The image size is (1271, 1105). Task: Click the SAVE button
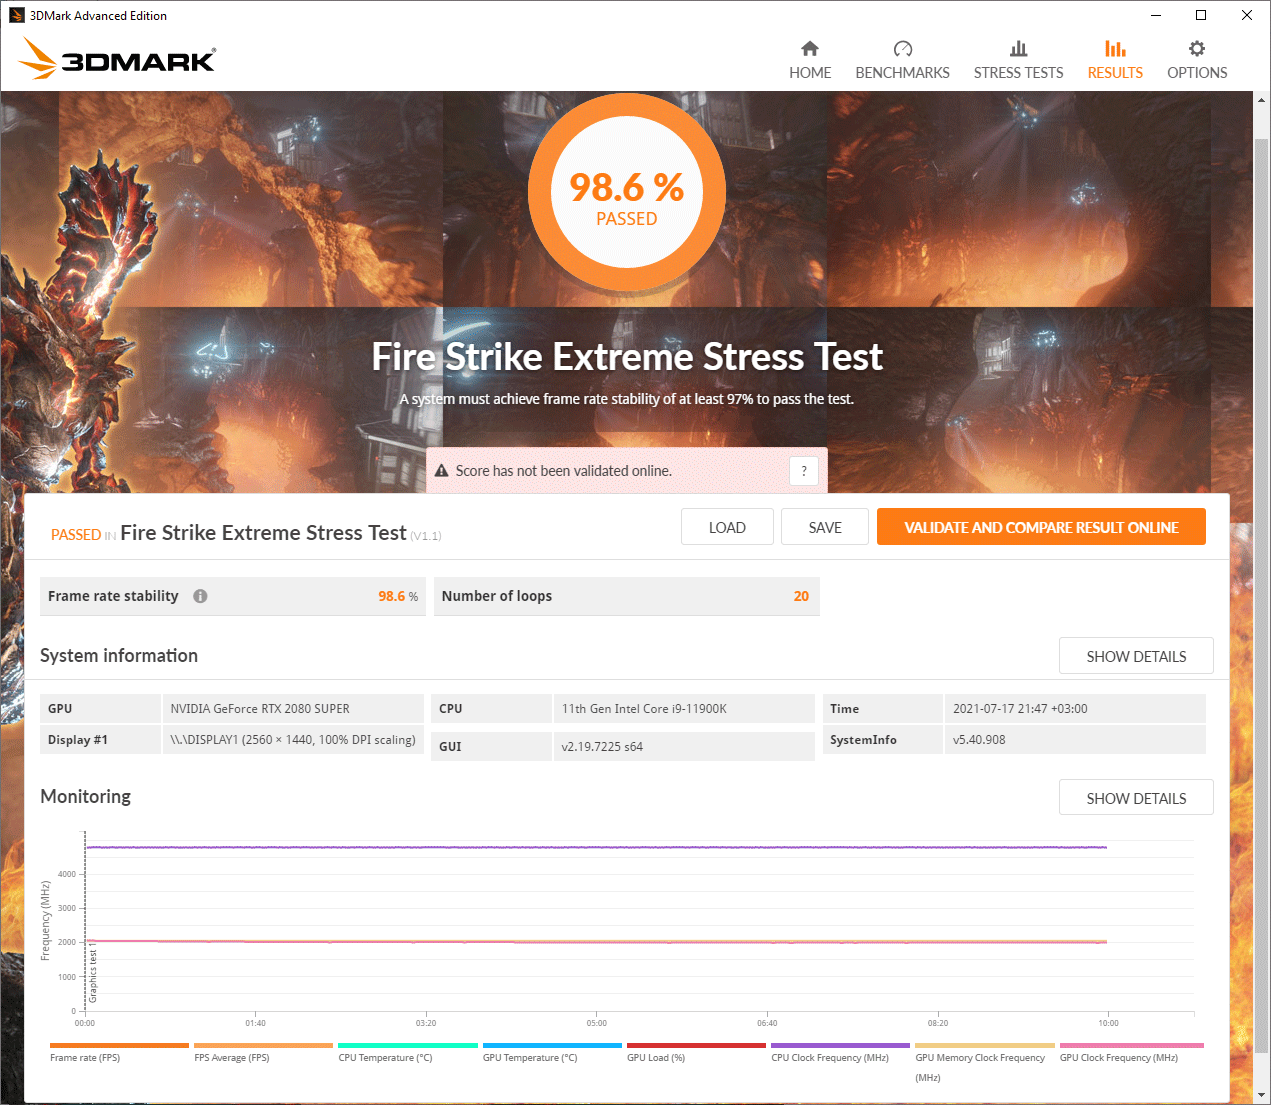[x=825, y=527]
